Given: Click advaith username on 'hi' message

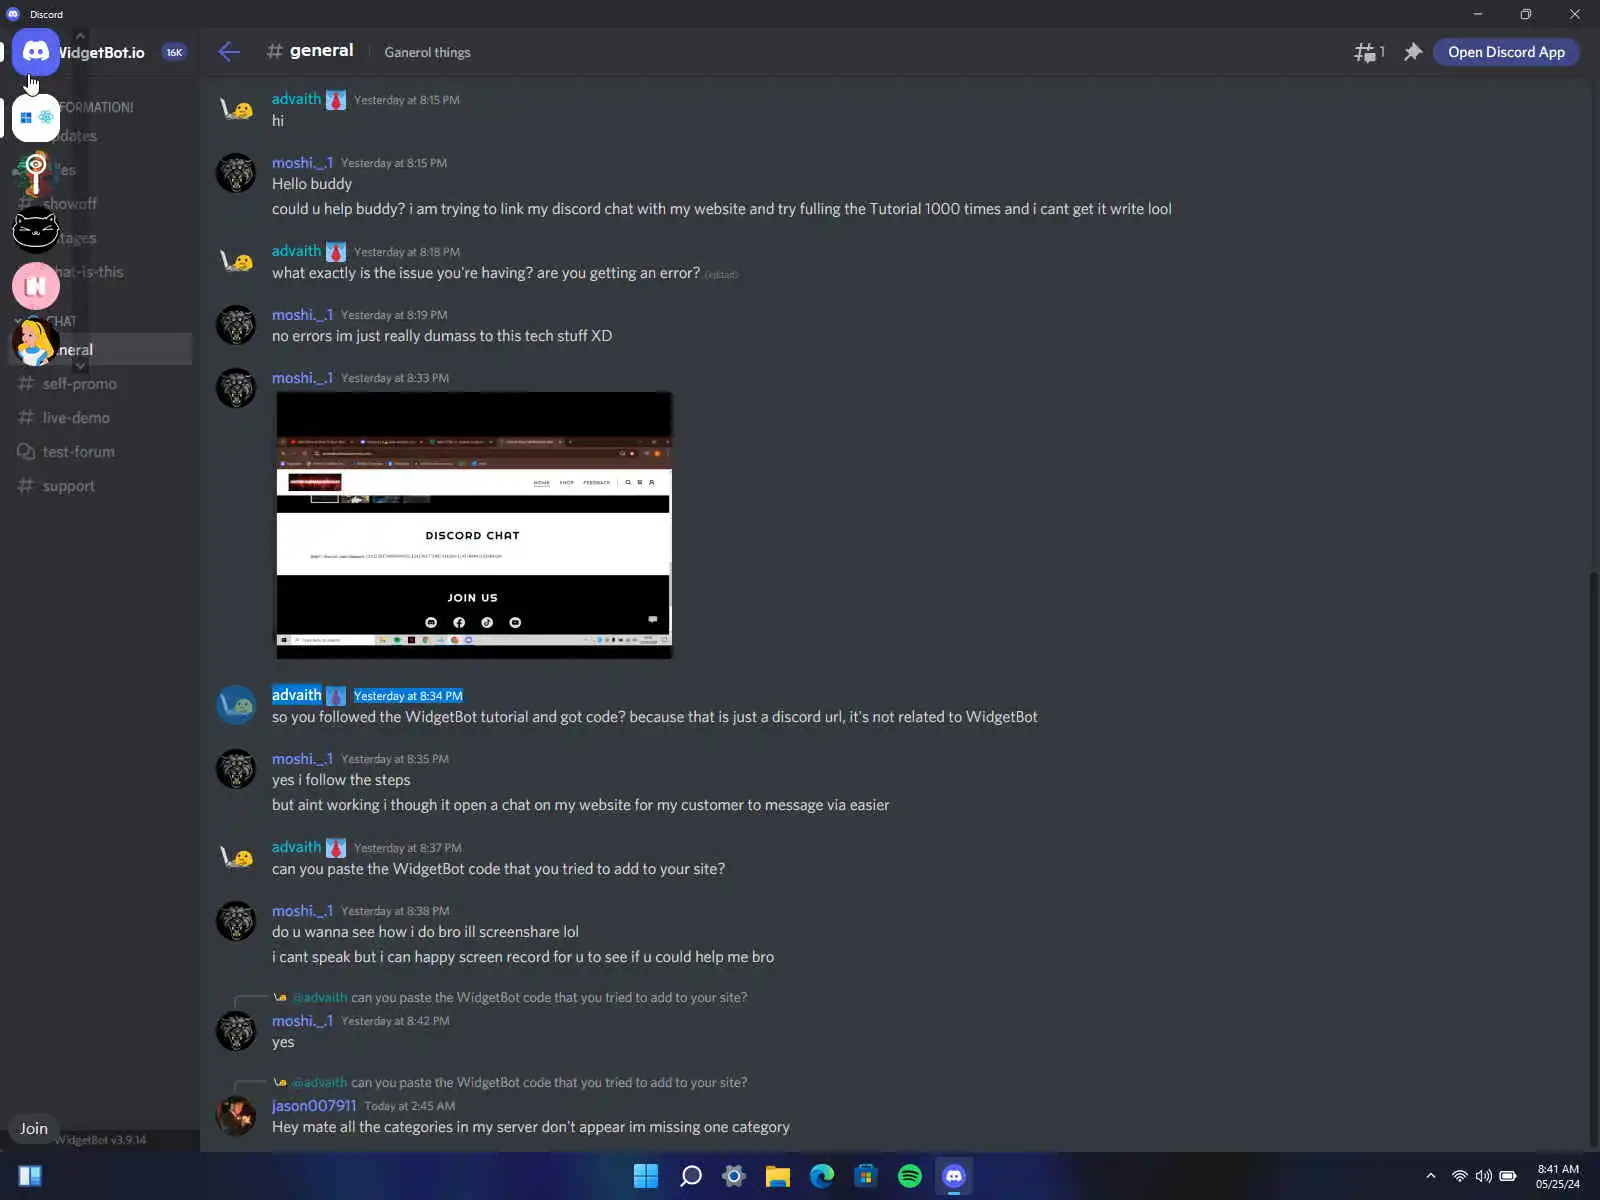Looking at the screenshot, I should (x=296, y=99).
